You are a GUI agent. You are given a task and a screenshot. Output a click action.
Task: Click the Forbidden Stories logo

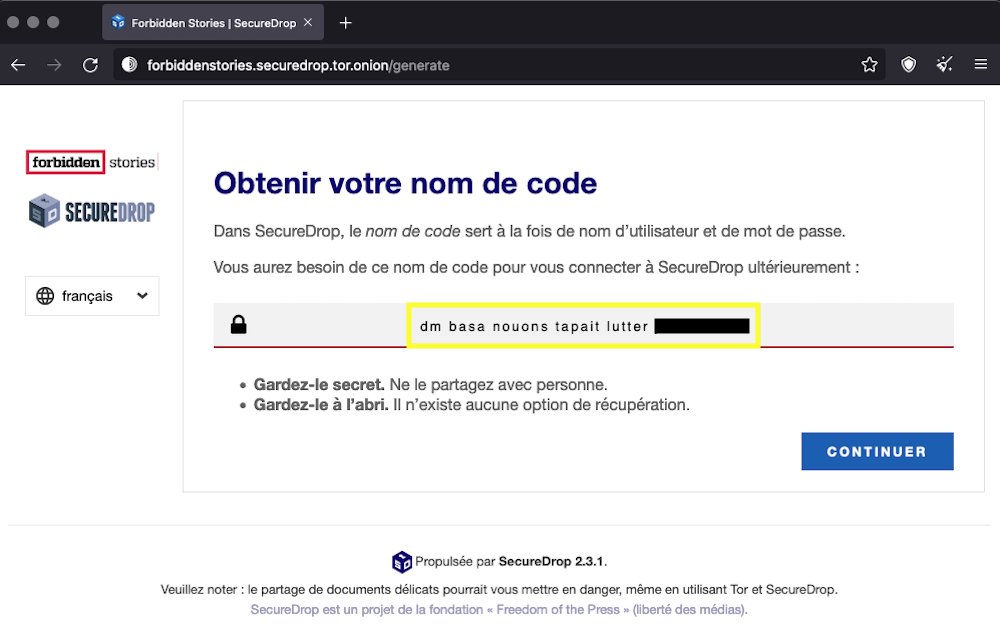tap(91, 162)
